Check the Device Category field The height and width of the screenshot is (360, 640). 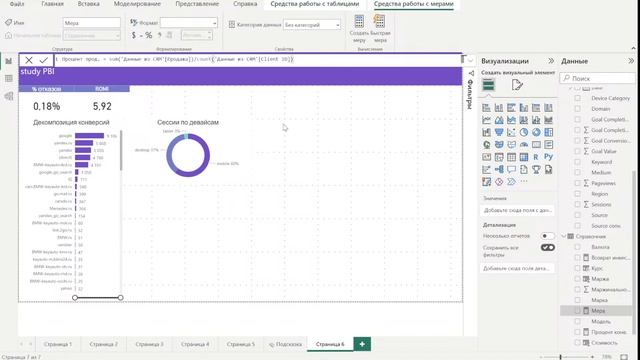click(578, 98)
